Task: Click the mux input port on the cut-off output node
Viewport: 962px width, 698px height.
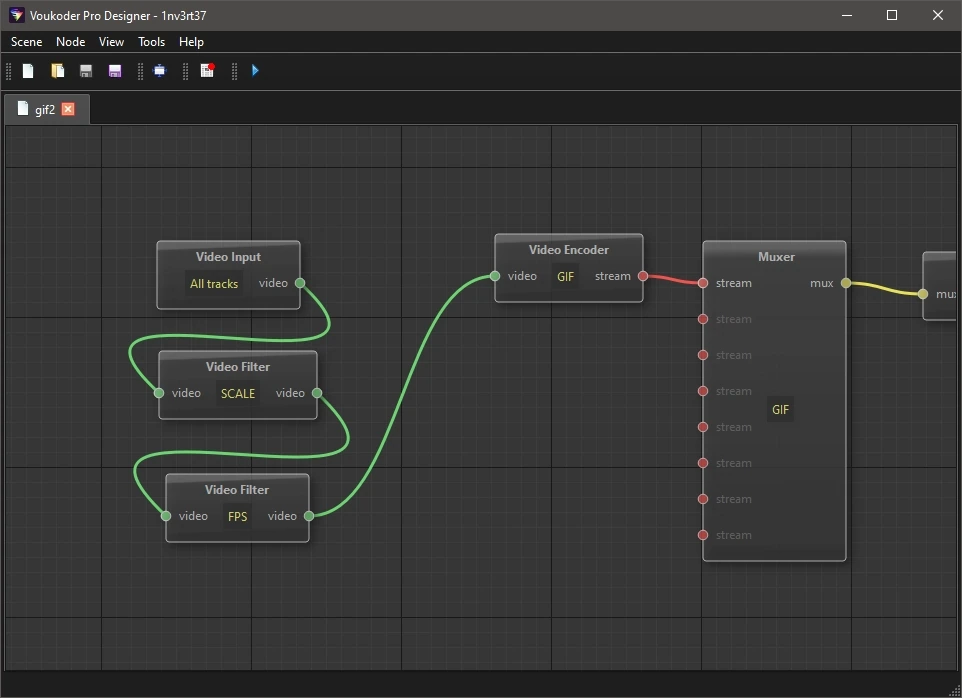Action: pyautogui.click(x=923, y=294)
